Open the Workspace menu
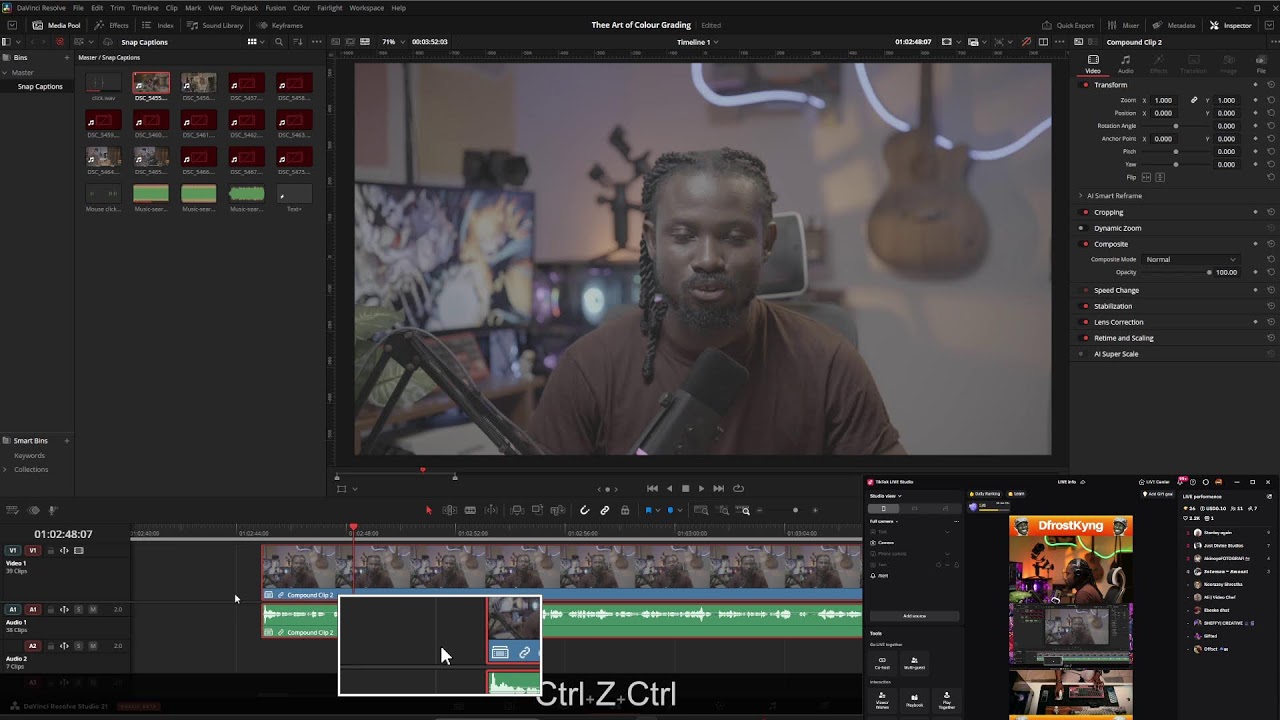Image resolution: width=1280 pixels, height=720 pixels. click(x=366, y=8)
